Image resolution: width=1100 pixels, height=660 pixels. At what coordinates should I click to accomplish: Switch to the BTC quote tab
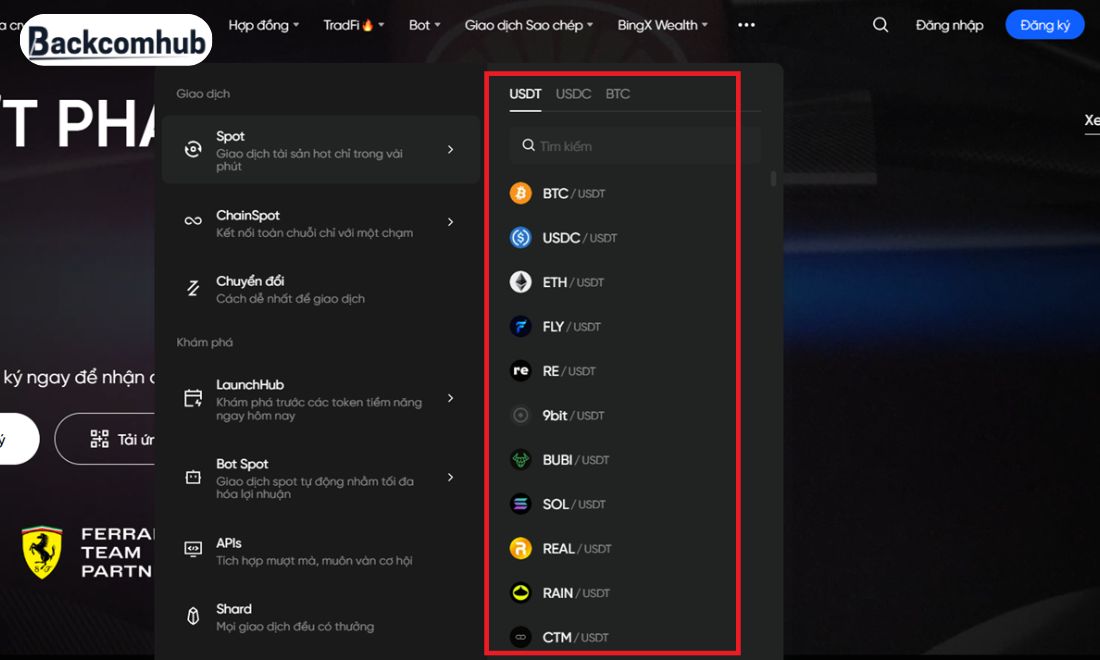coord(617,94)
